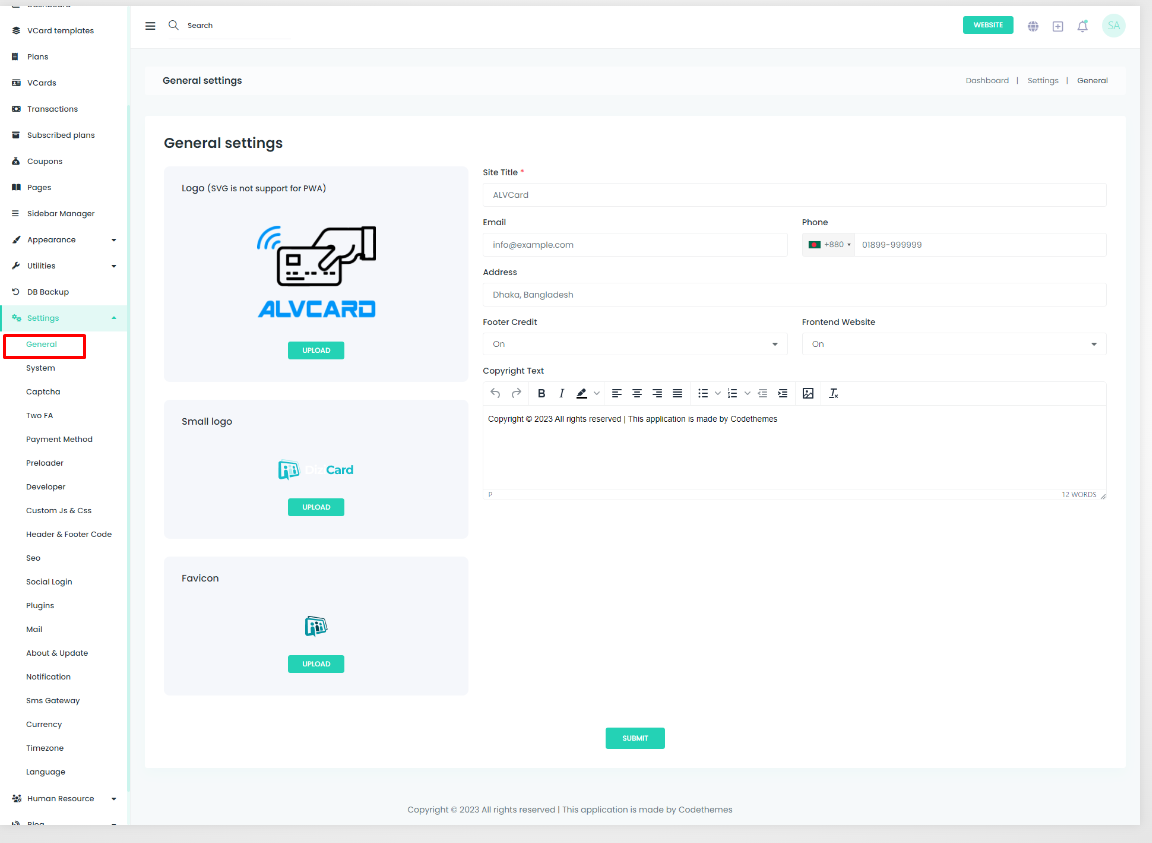Submit the general settings form
This screenshot has height=843, width=1152.
635,738
